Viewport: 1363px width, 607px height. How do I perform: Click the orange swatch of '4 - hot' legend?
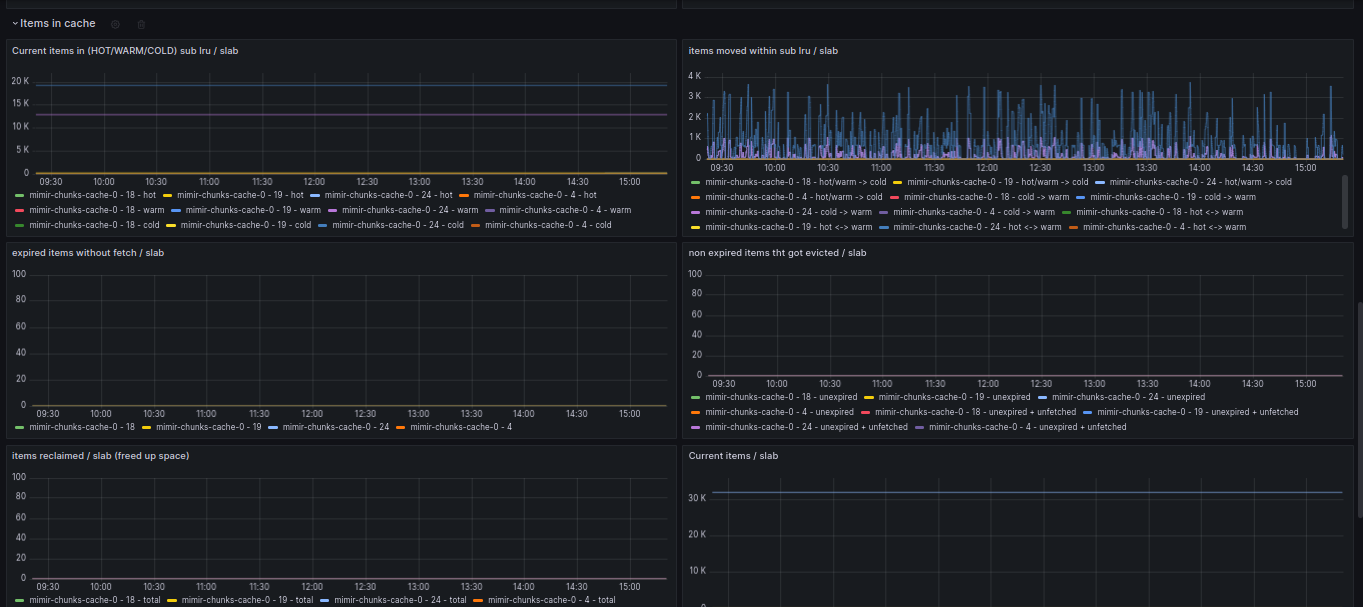[x=464, y=195]
